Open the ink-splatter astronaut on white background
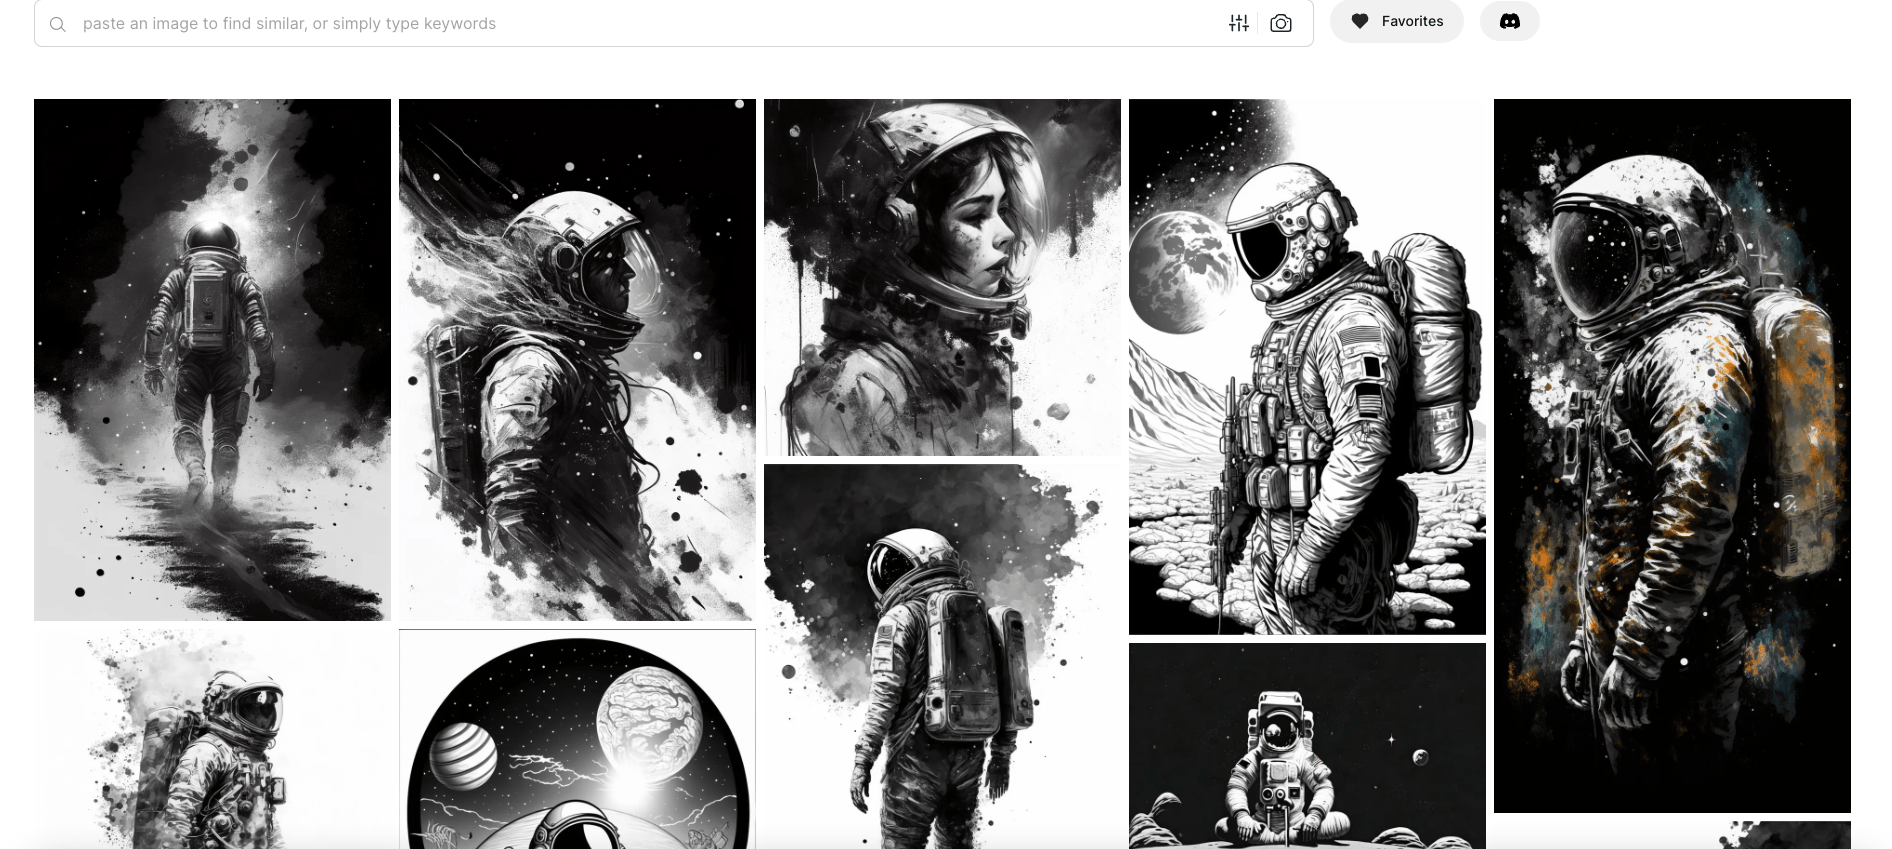1892x849 pixels. (x=212, y=739)
